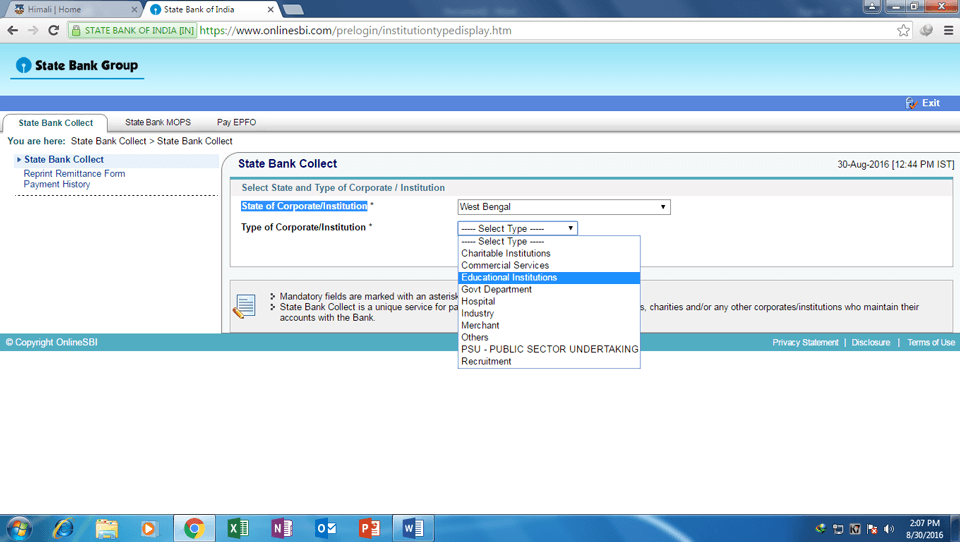The width and height of the screenshot is (960, 542).
Task: Click the taskbar clock showing 2:07 PM
Action: [924, 529]
